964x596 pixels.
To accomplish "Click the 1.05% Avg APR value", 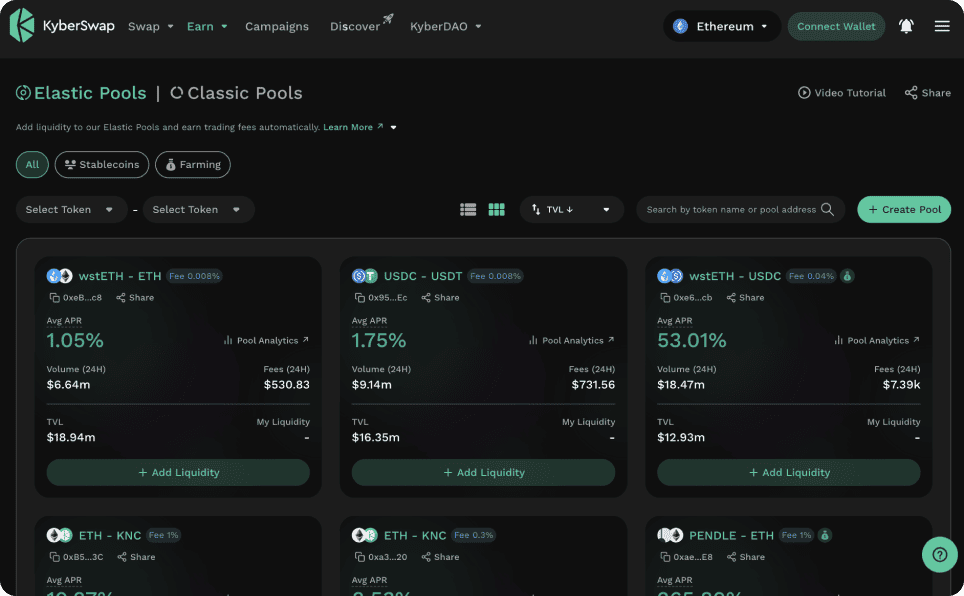I will (75, 340).
